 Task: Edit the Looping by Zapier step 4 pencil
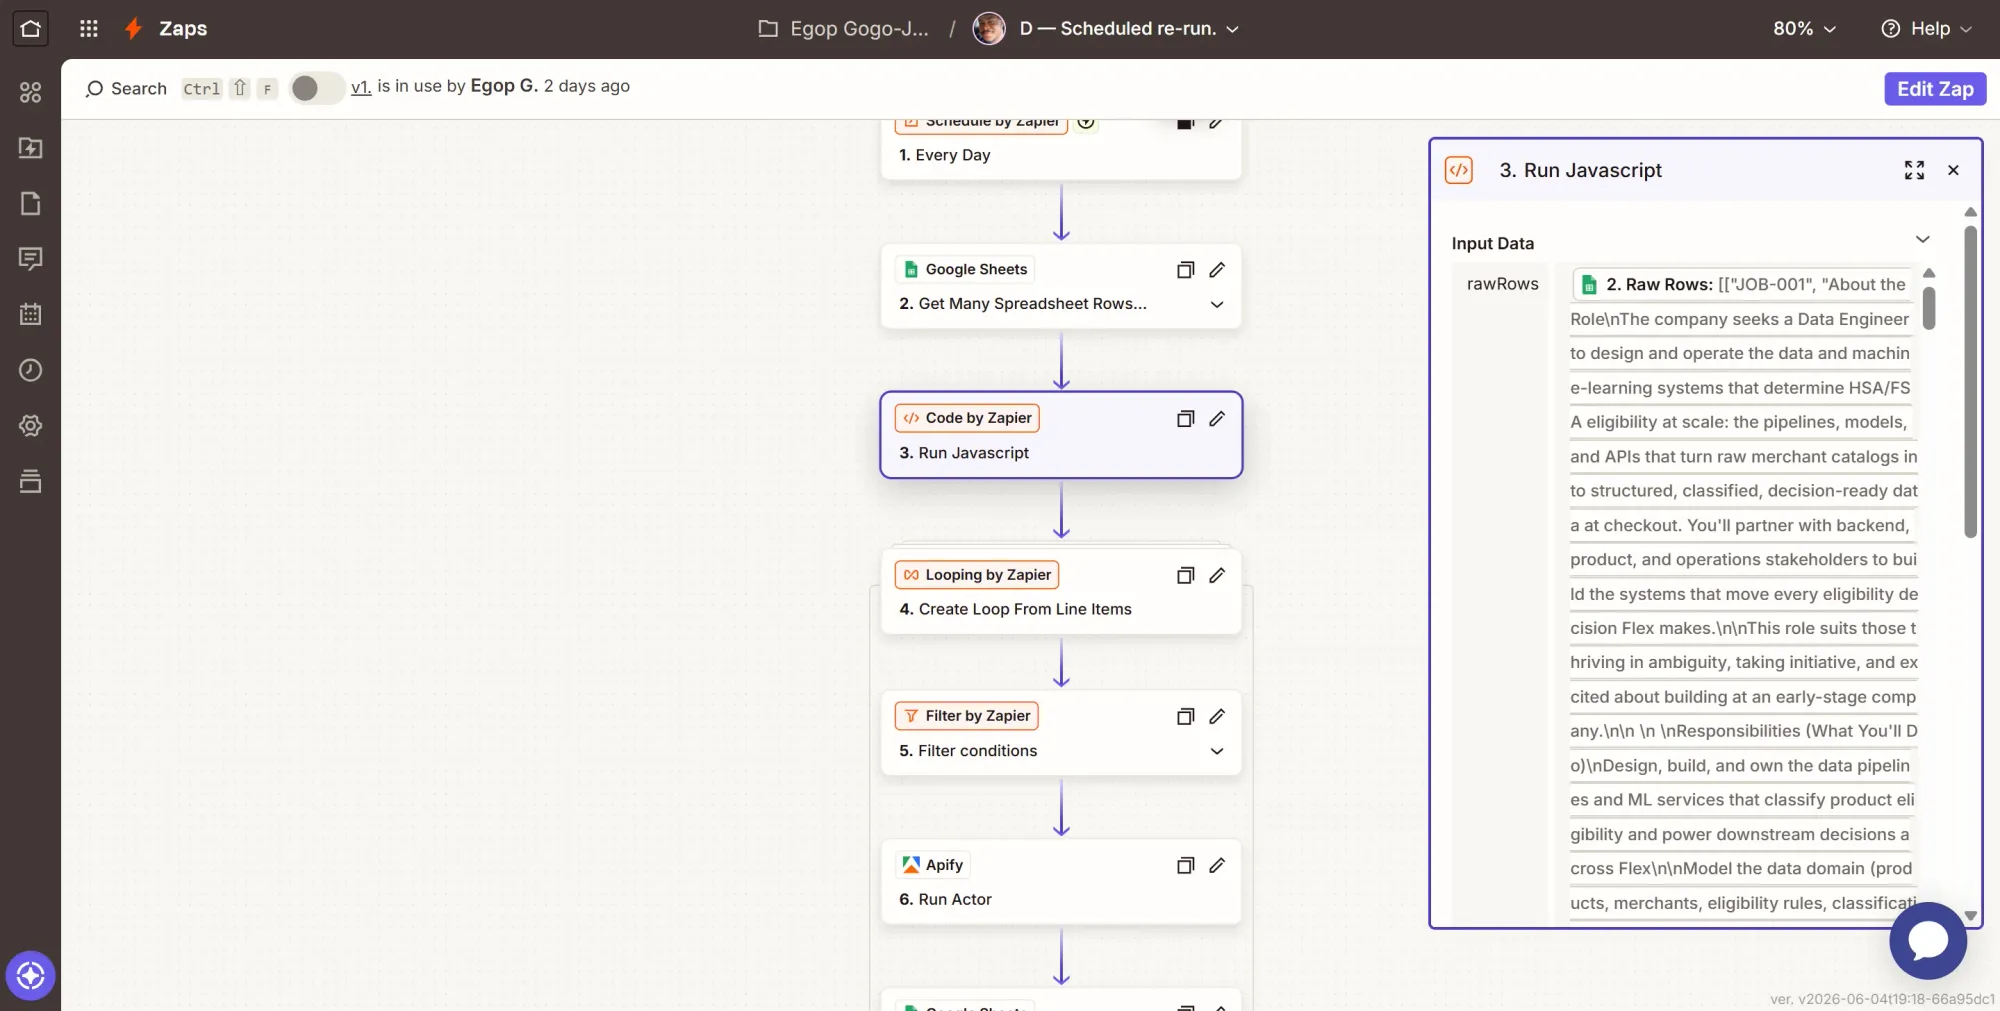click(1217, 576)
